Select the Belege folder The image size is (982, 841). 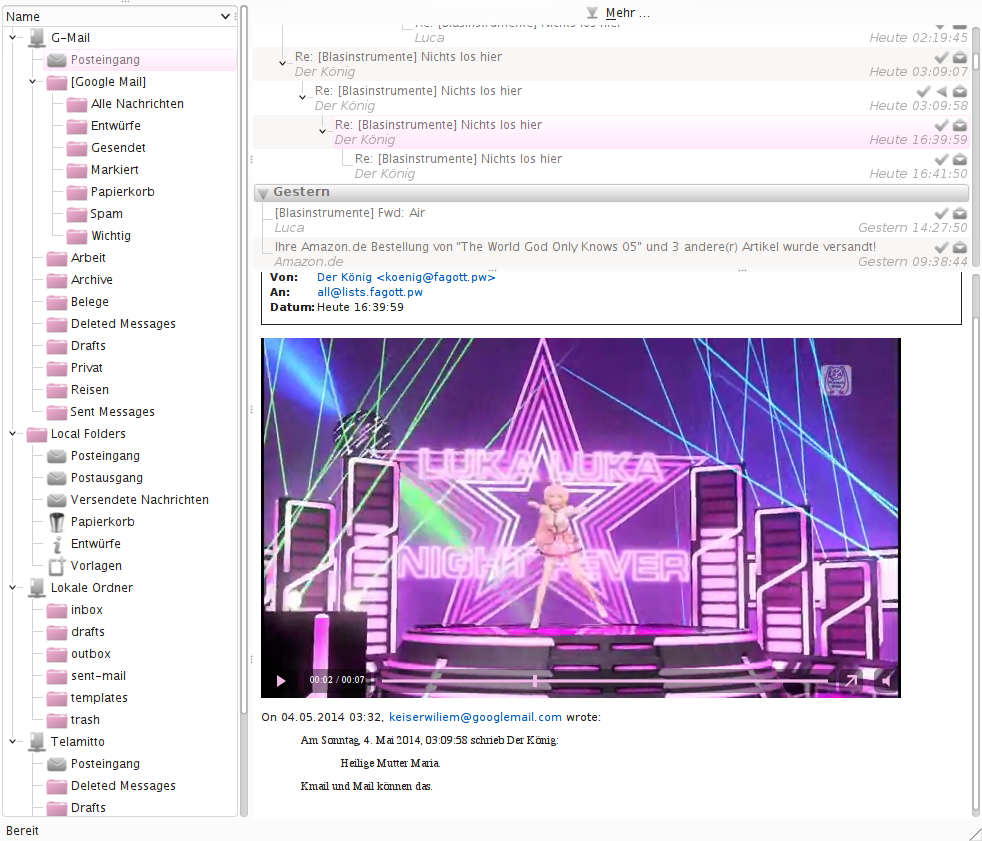tap(90, 301)
